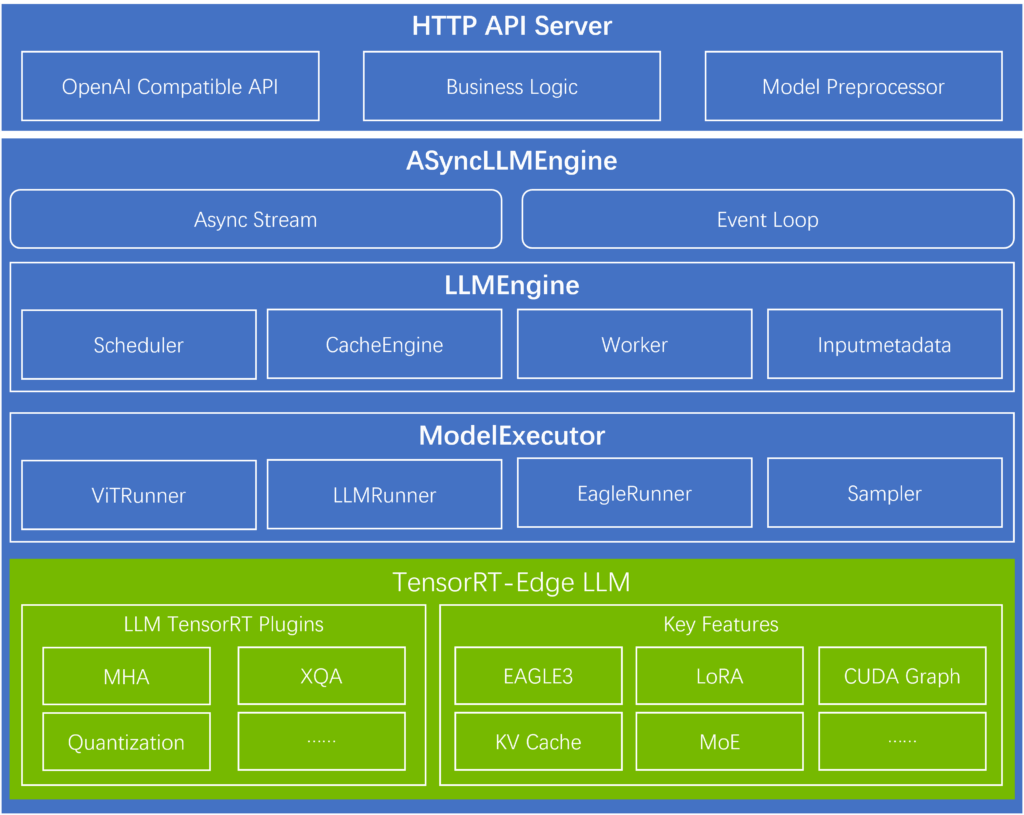Select the Quantization plugin box

tap(127, 742)
